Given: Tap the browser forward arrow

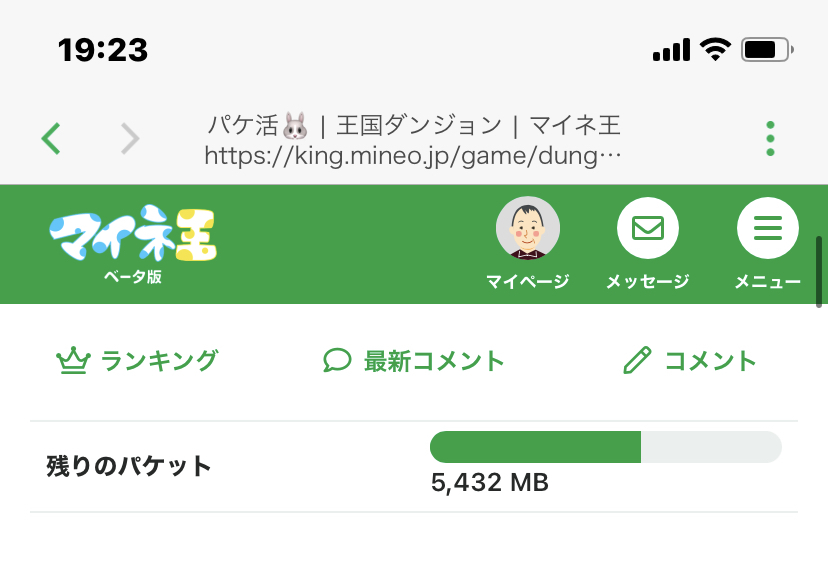Looking at the screenshot, I should [x=130, y=138].
